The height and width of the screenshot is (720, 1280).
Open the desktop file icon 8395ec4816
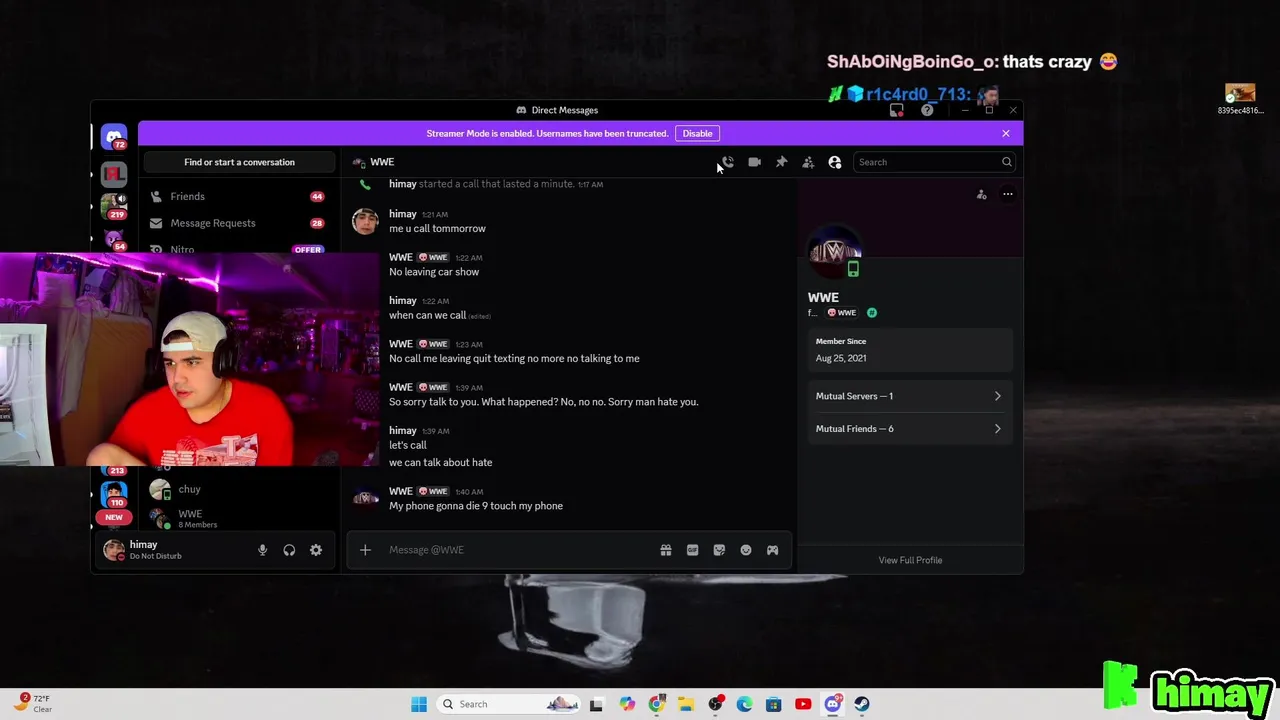click(x=1240, y=100)
